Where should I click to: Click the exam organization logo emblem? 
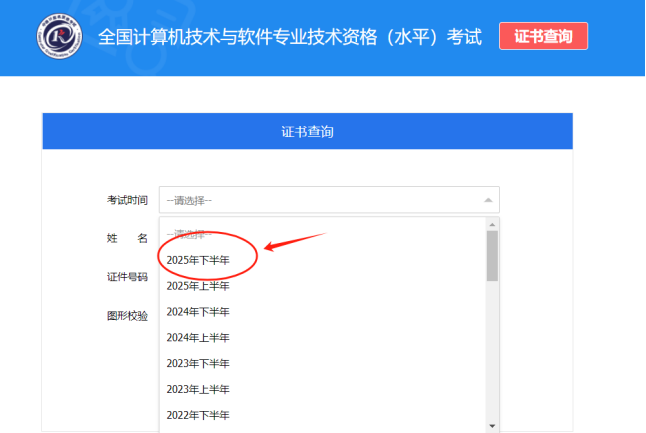tap(59, 36)
